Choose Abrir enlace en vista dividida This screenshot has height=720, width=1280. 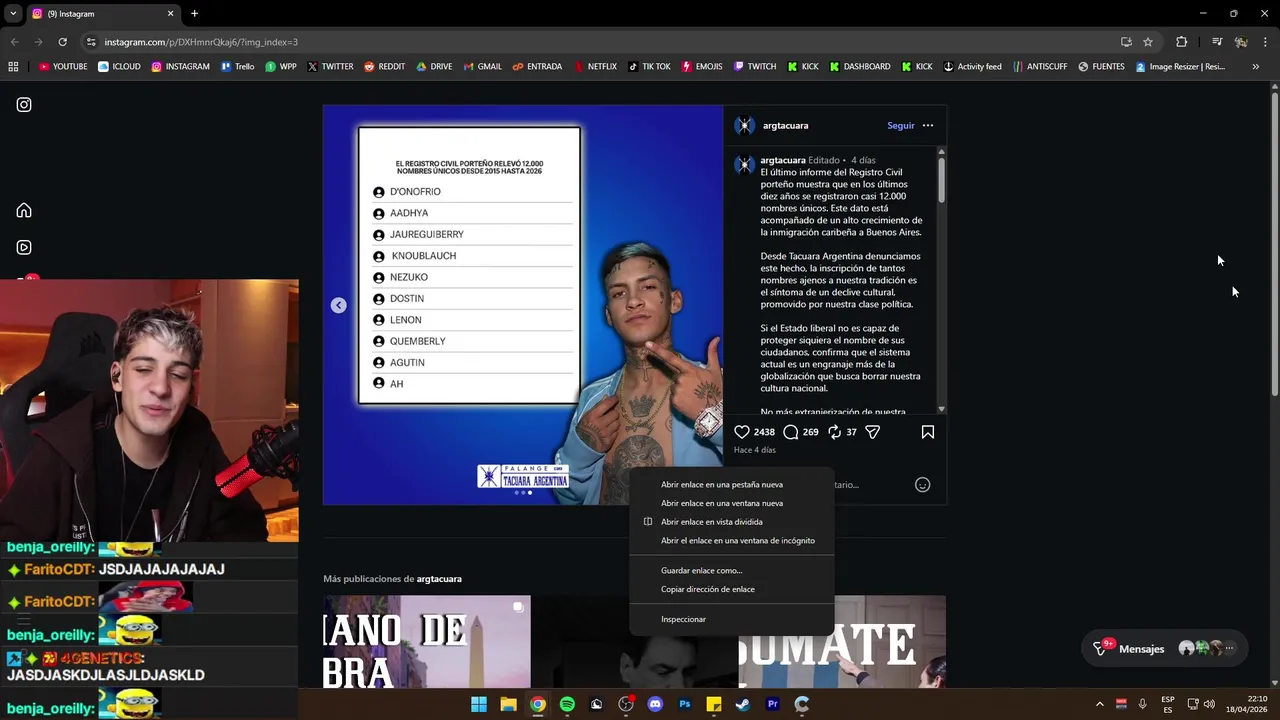pyautogui.click(x=731, y=522)
